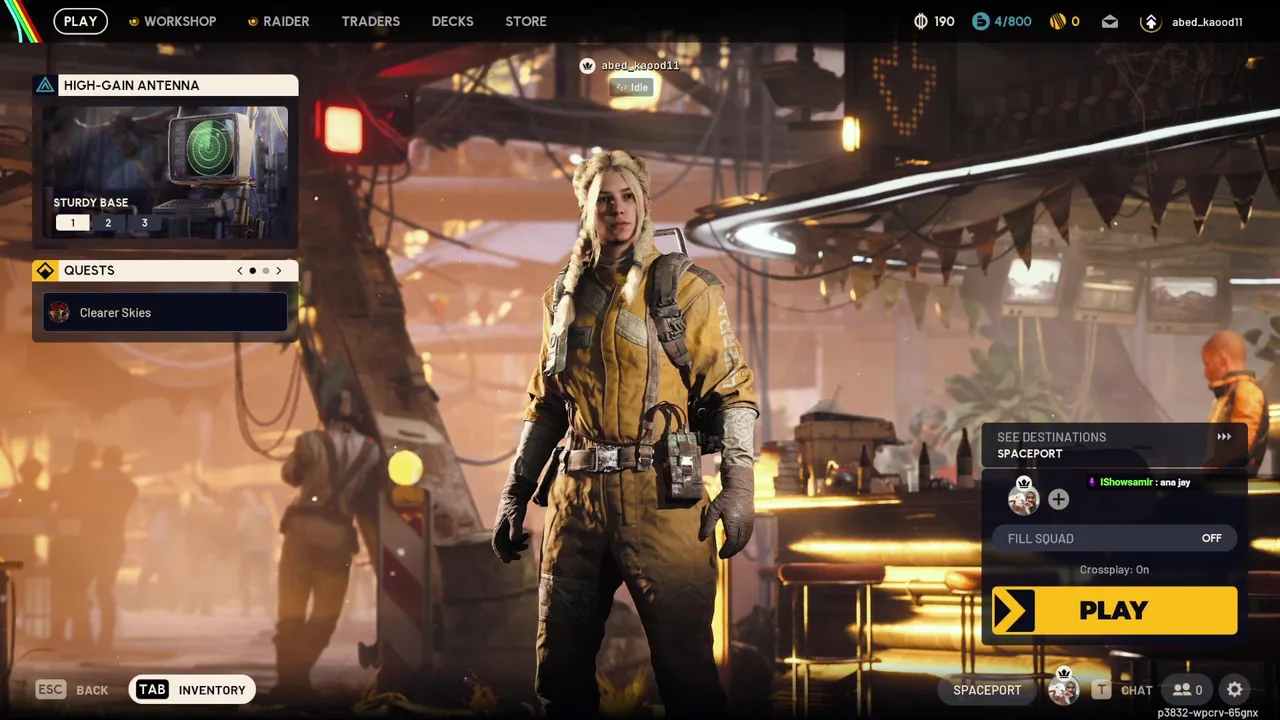Click the Raider tab notification icon
The image size is (1280, 720).
(x=253, y=21)
